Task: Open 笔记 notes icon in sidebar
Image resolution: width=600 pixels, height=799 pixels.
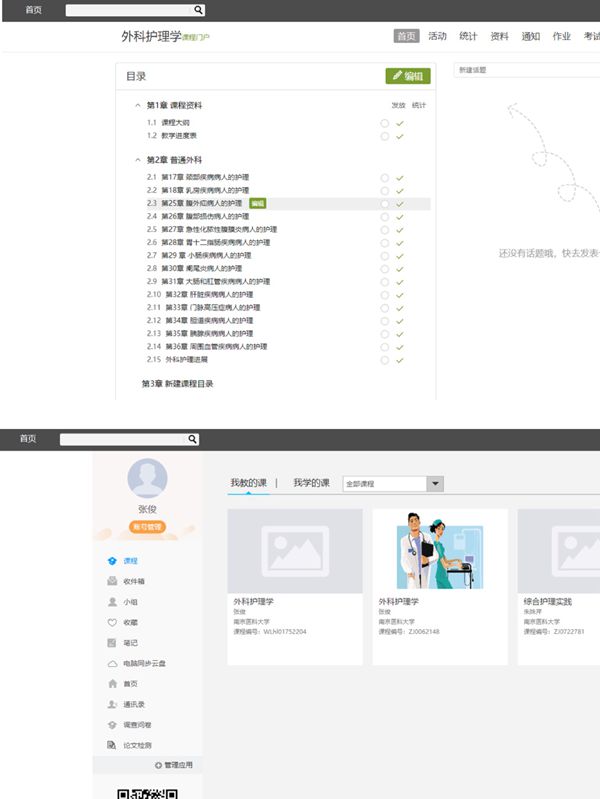Action: (112, 643)
